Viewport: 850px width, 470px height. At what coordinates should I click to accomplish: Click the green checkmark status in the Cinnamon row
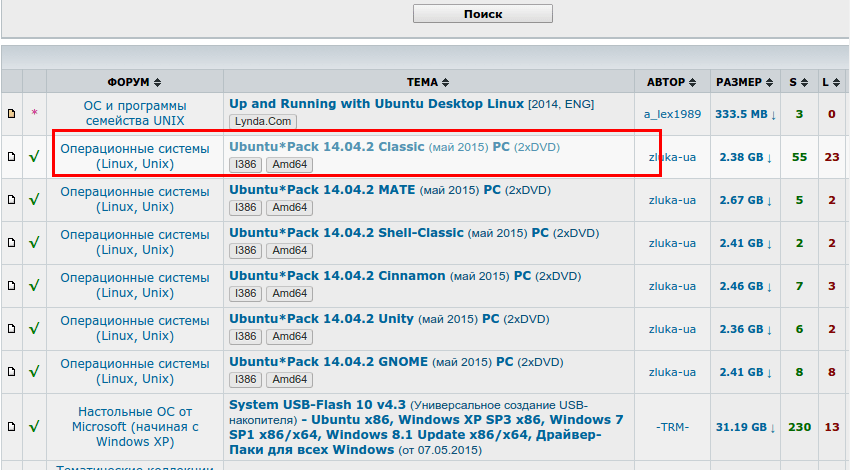pos(34,285)
